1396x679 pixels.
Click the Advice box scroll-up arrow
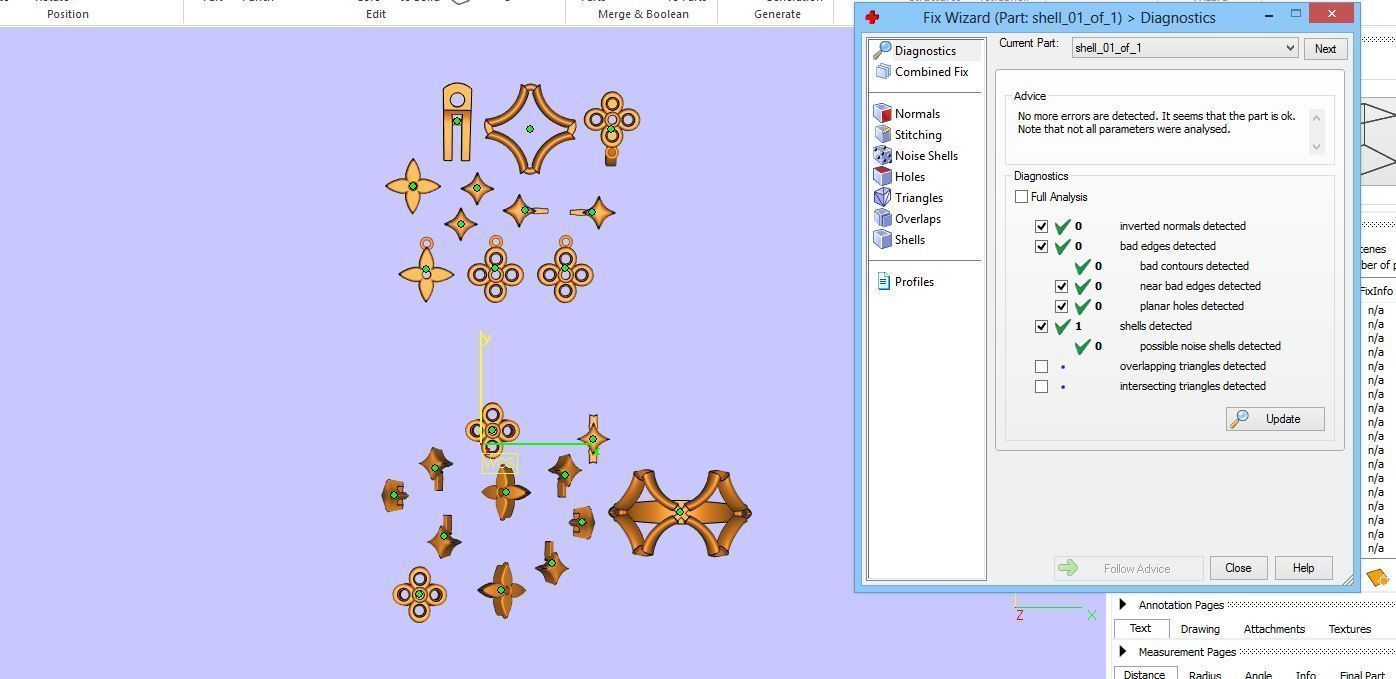pos(1316,118)
